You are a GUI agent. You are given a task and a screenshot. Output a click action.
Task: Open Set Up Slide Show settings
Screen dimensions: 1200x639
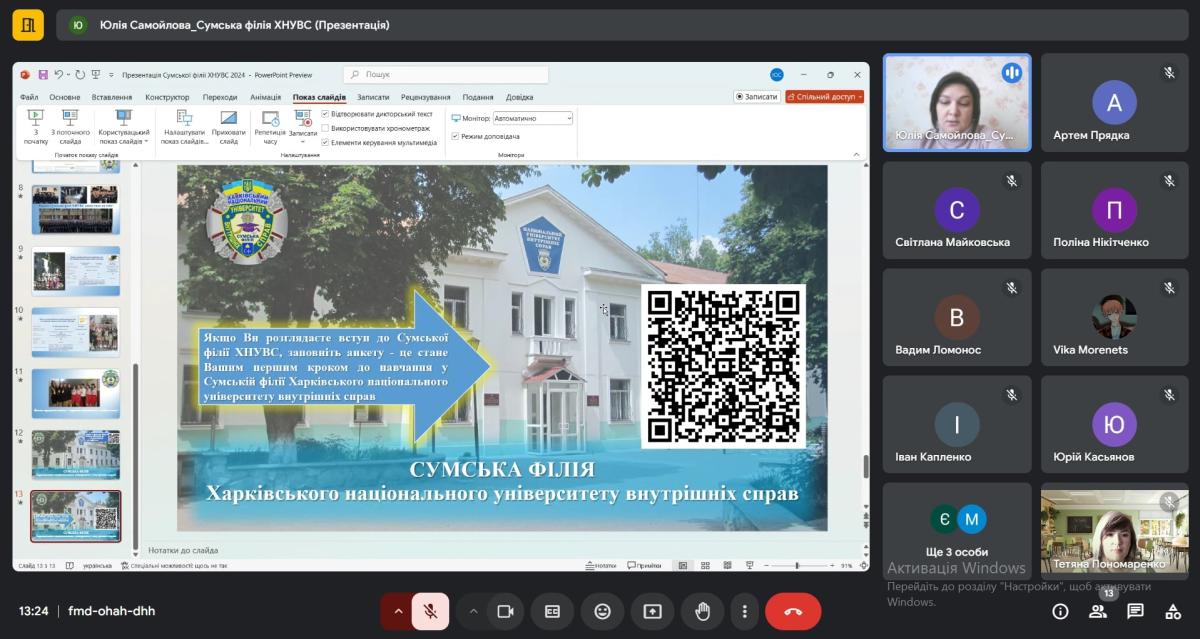(x=184, y=127)
